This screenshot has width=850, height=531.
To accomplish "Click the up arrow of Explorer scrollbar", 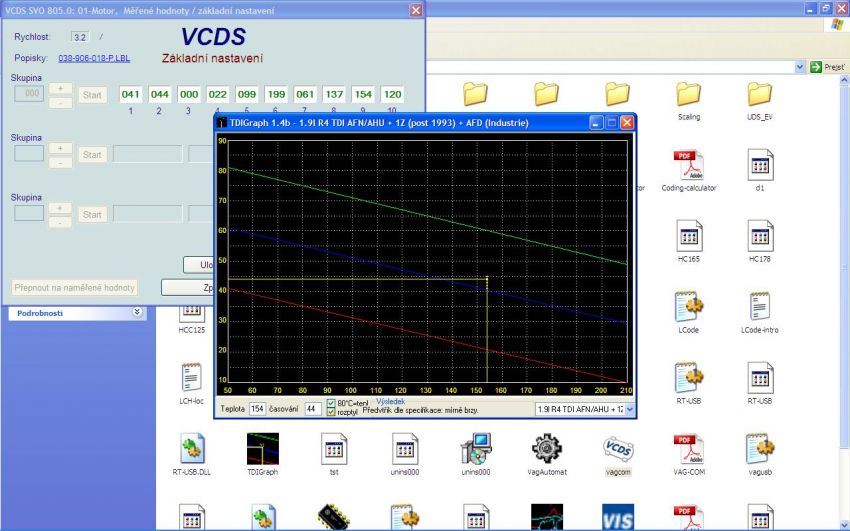I will click(845, 80).
